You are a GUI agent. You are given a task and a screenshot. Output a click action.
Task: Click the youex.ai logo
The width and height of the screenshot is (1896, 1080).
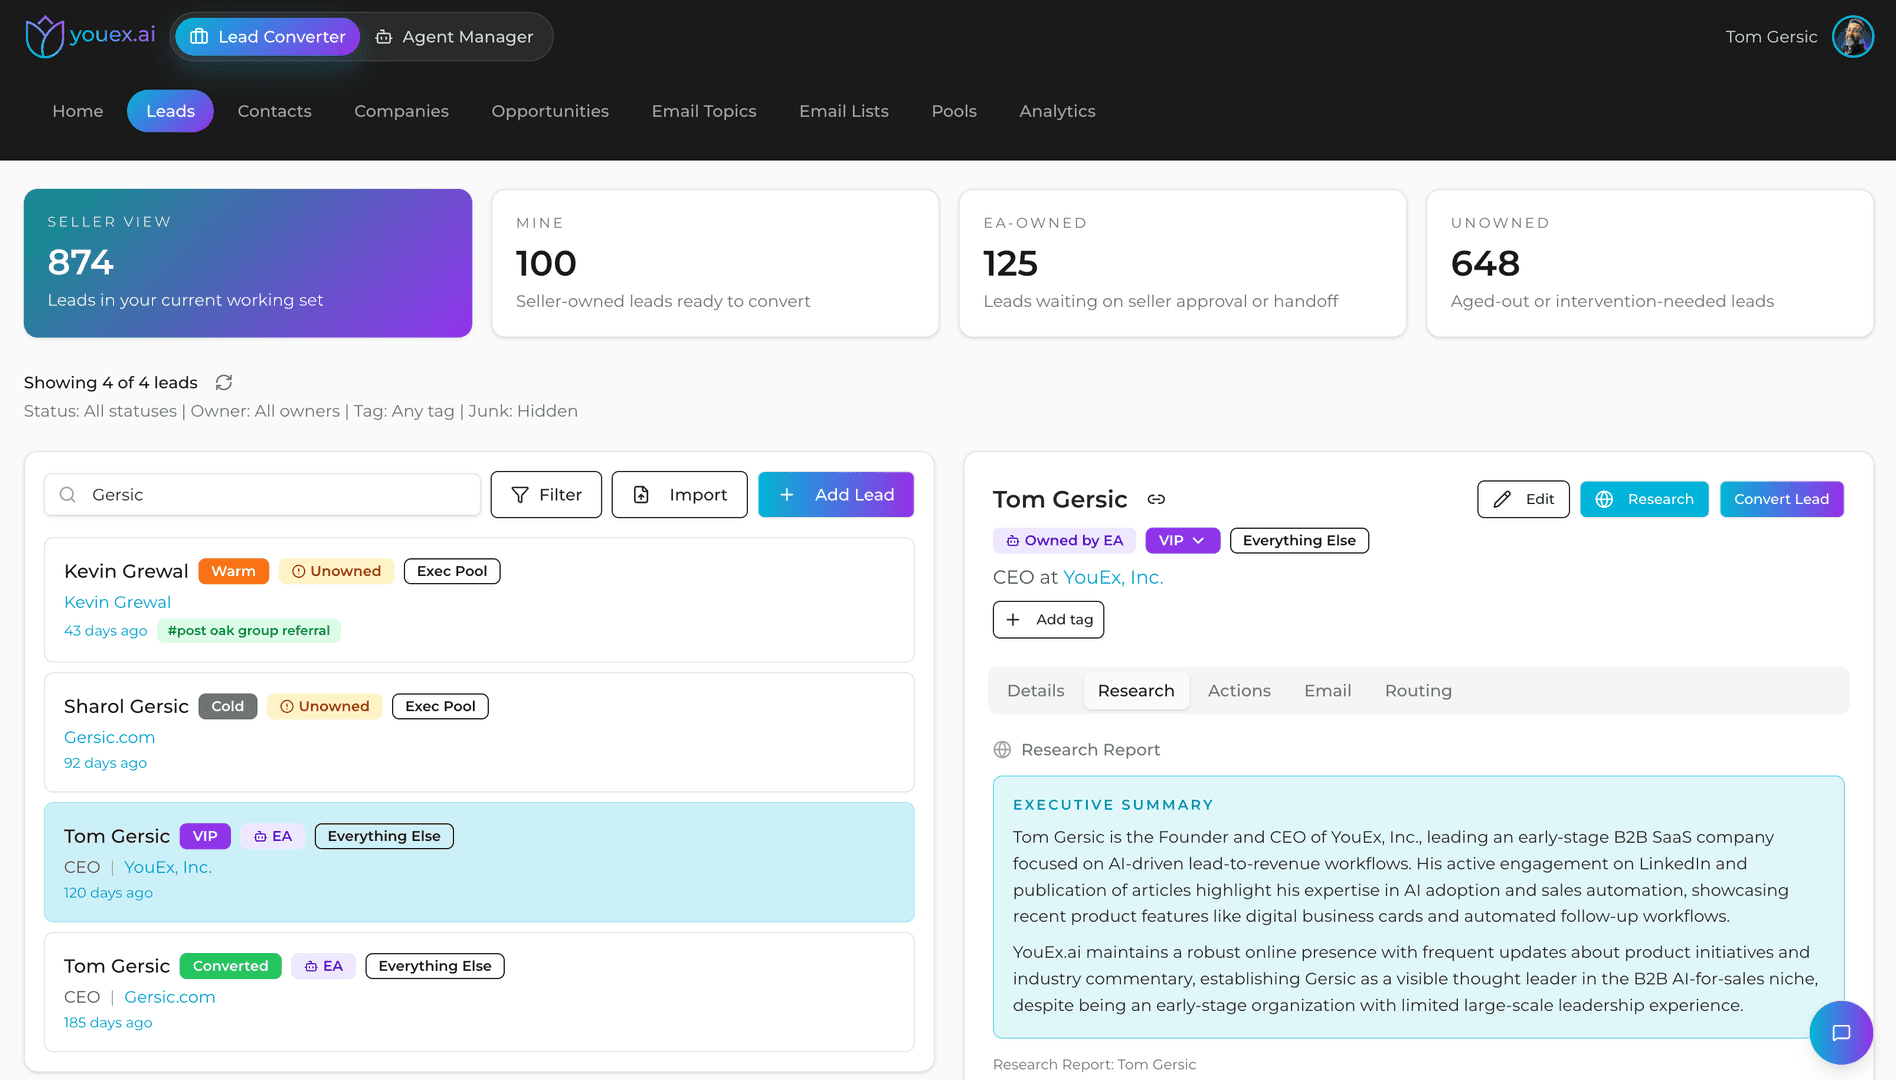tap(90, 36)
